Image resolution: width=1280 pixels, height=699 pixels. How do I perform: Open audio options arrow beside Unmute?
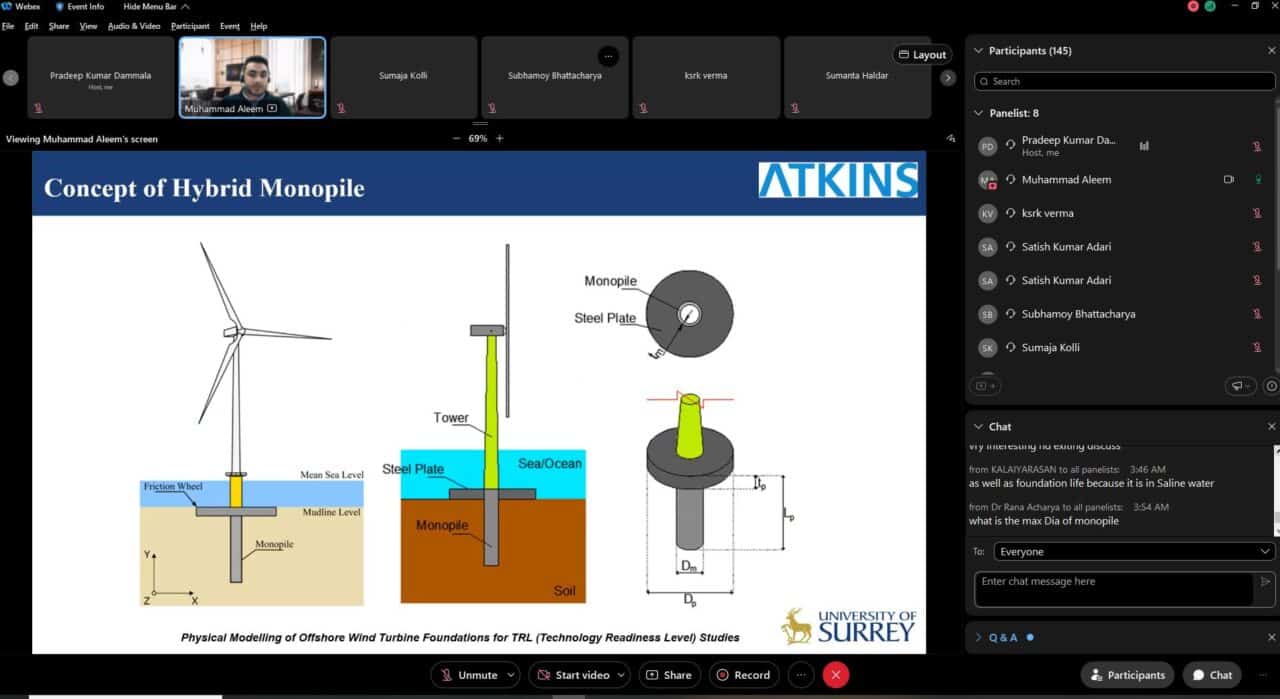pyautogui.click(x=513, y=675)
